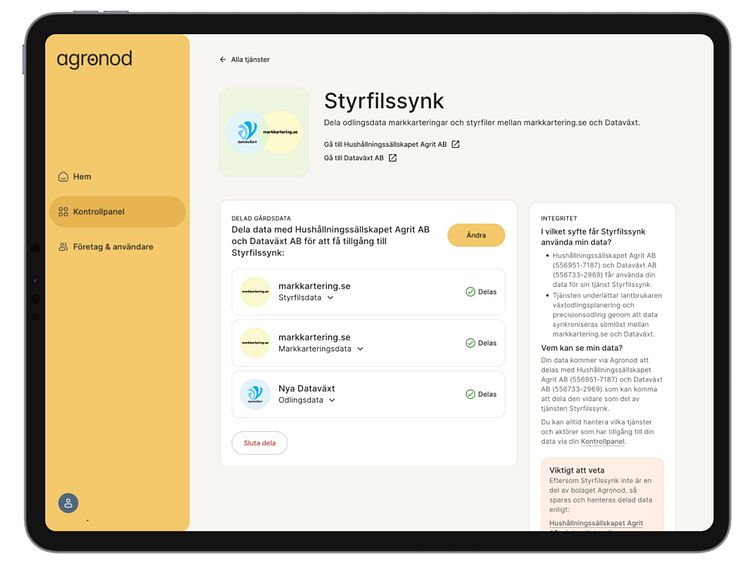Open Företag & användare in the sidebar

tap(112, 247)
